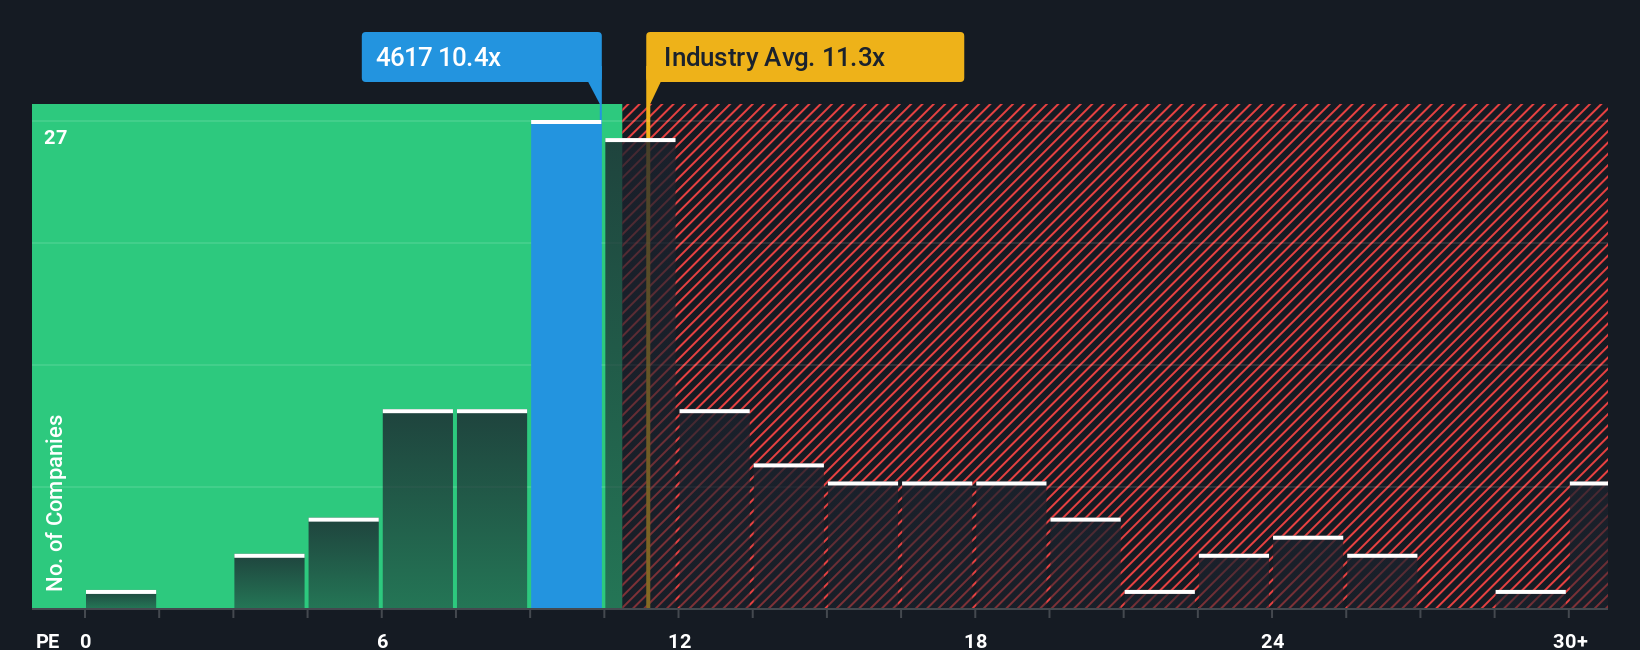1640x650 pixels.
Task: Click the small histogram bar above PE 0
Action: [121, 599]
